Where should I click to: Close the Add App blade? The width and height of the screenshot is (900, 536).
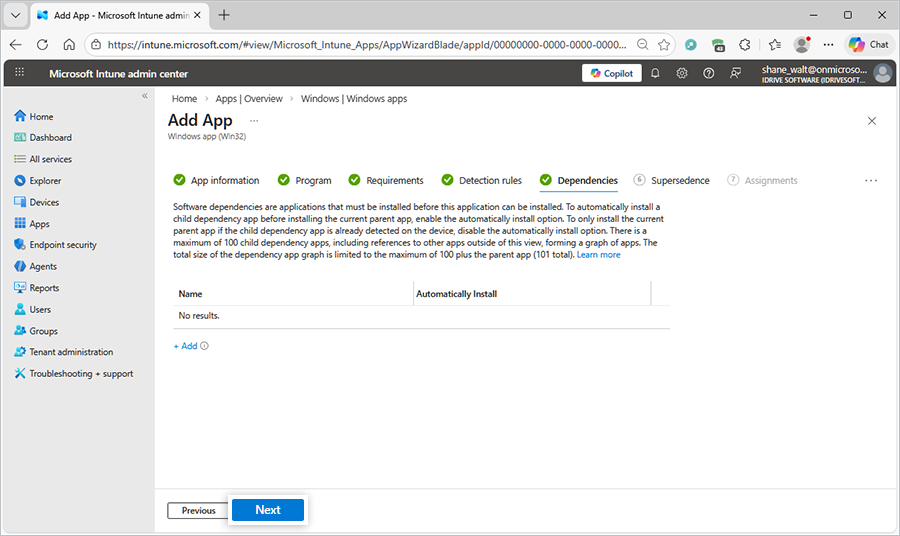tap(871, 121)
